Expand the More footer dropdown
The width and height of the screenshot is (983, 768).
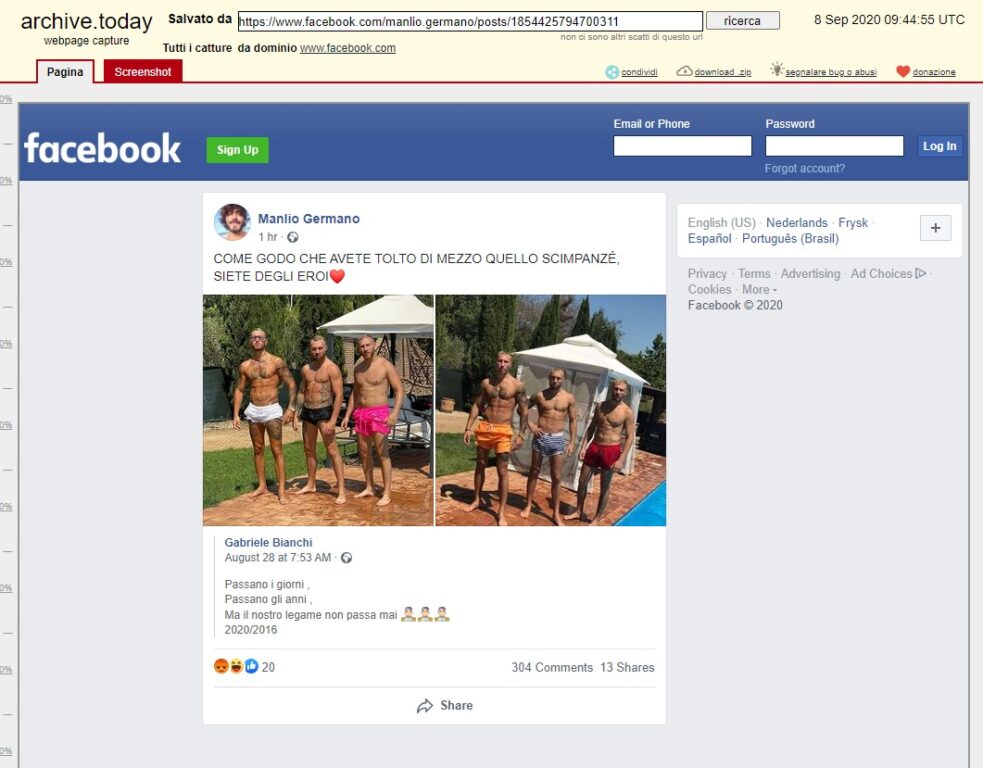pyautogui.click(x=759, y=290)
